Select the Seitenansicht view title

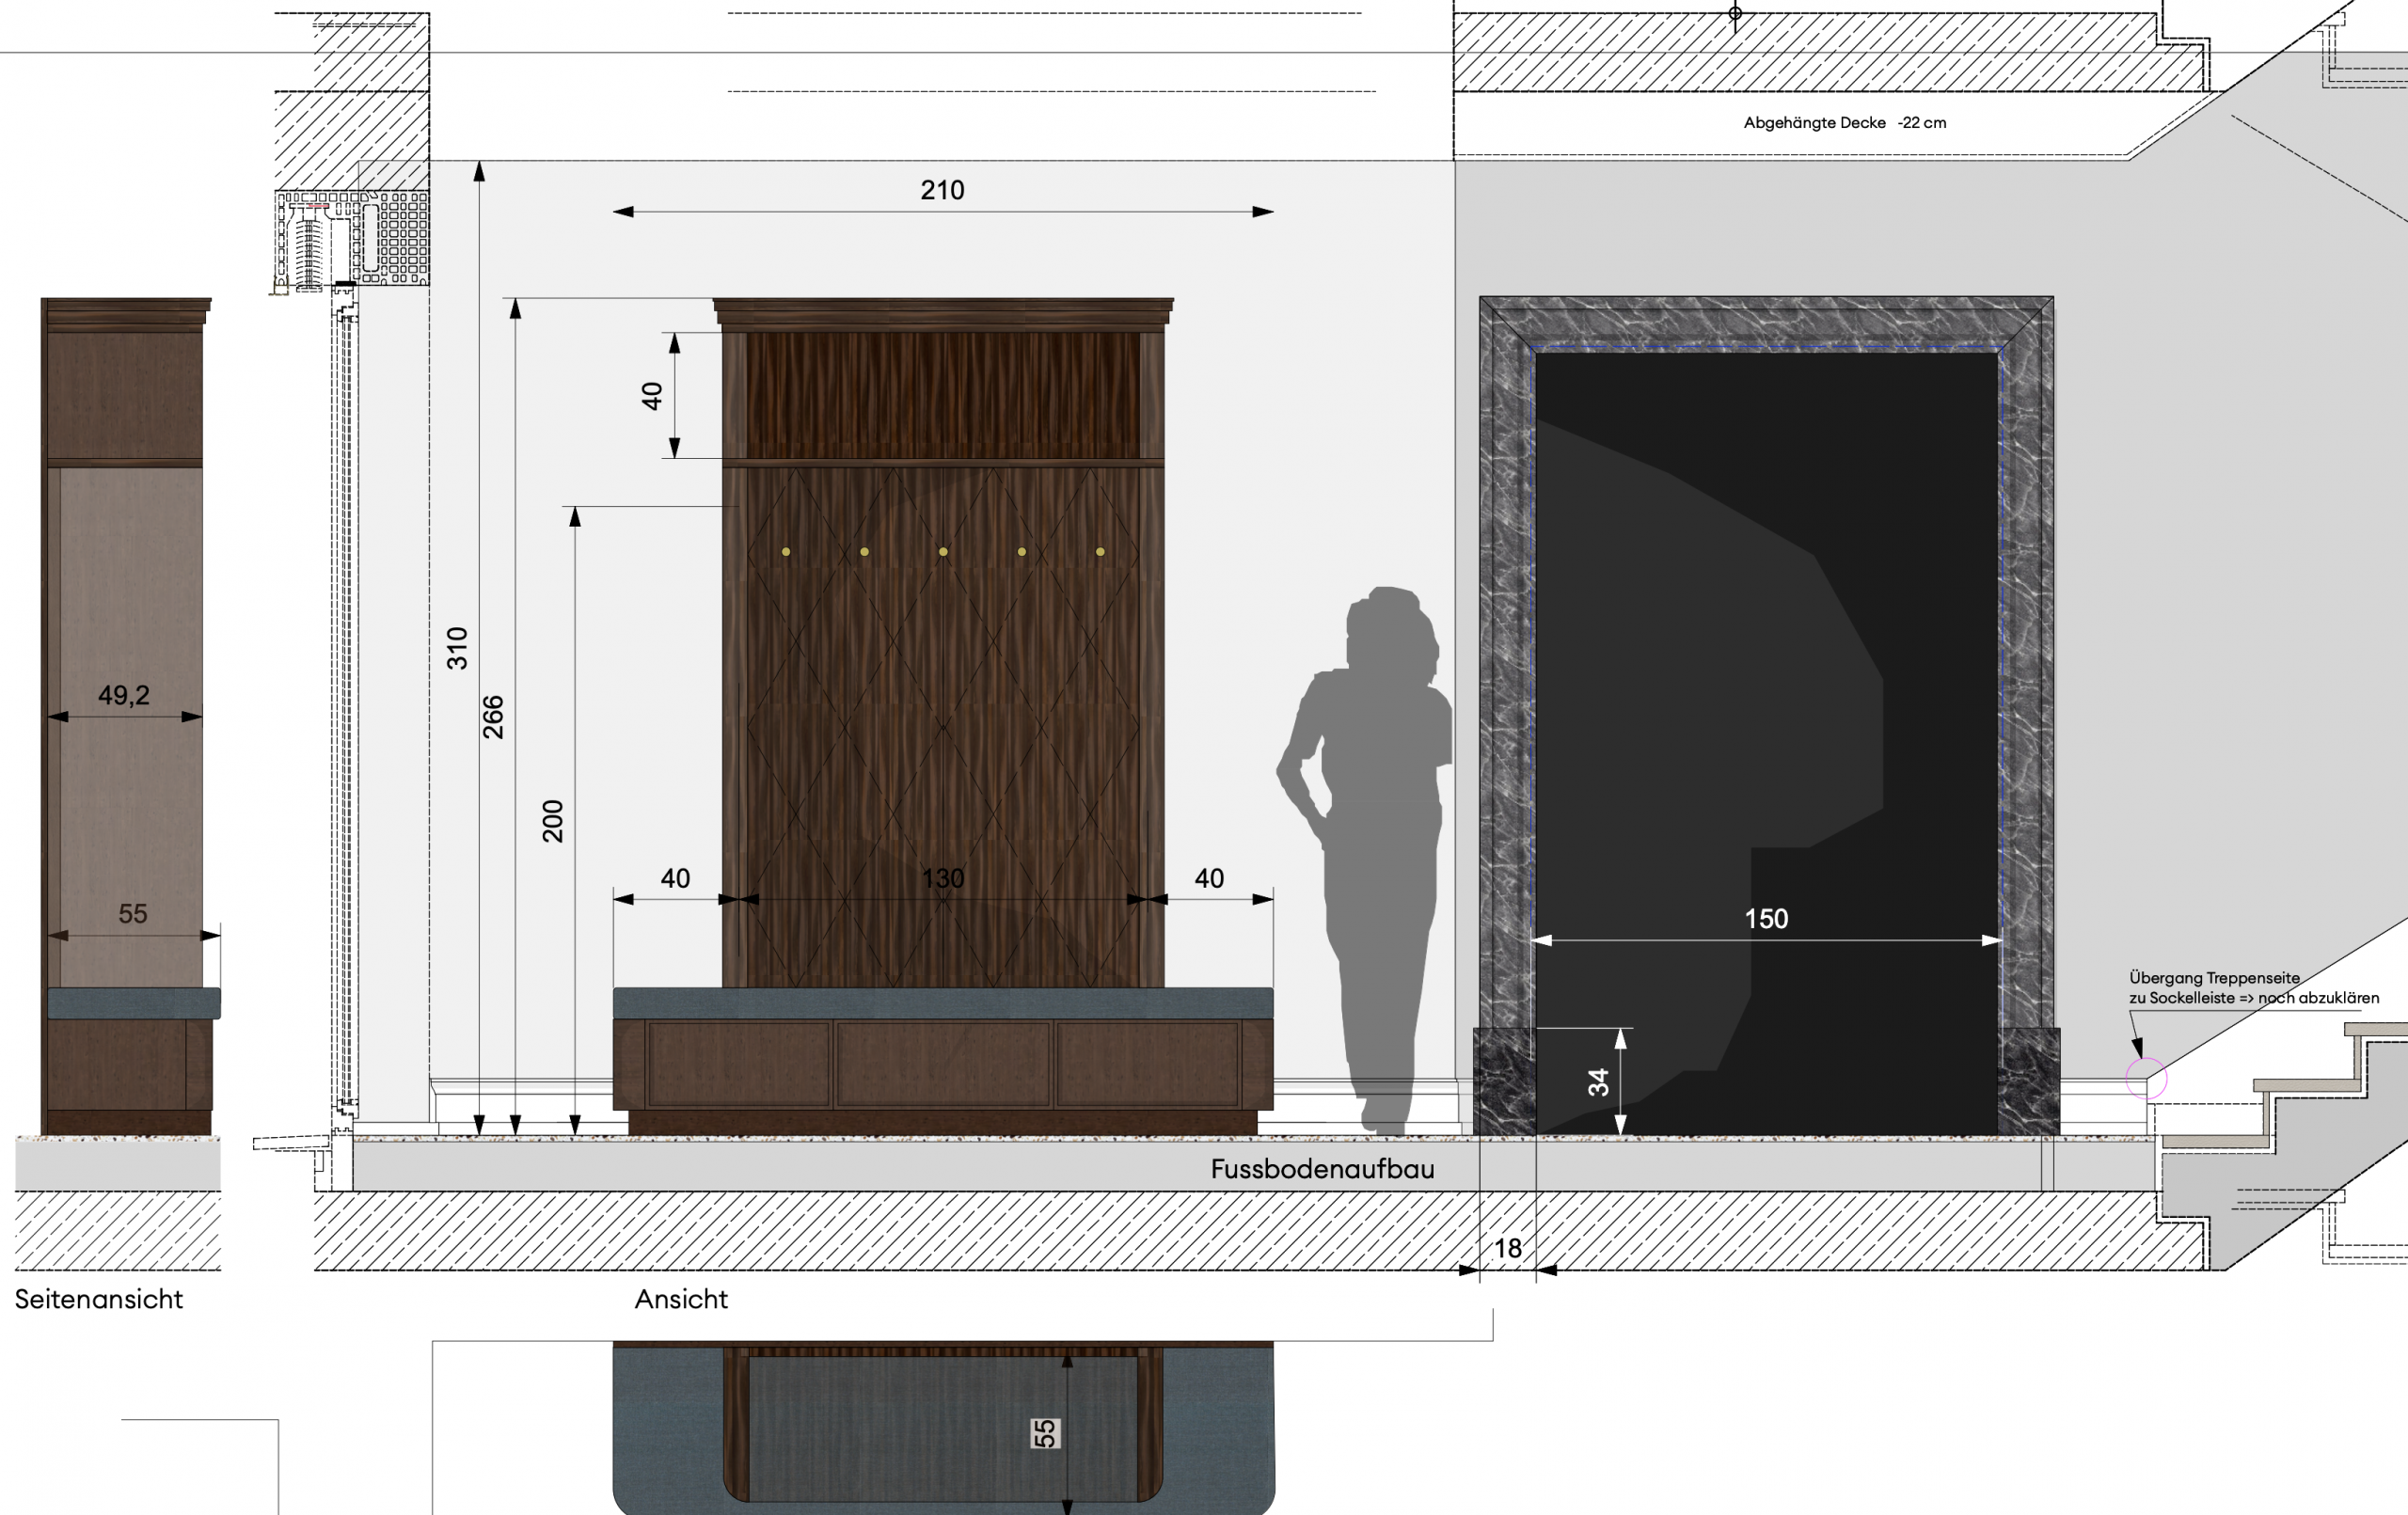99,1299
